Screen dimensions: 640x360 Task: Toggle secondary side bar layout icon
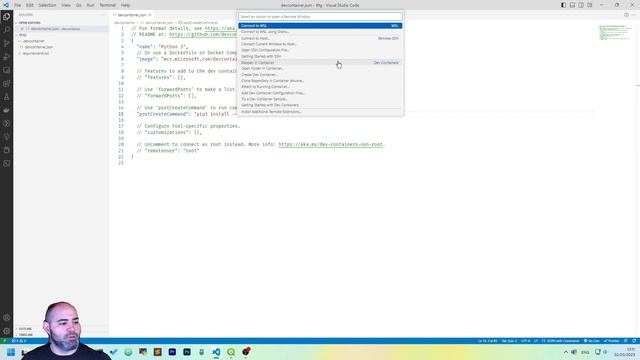pos(581,5)
